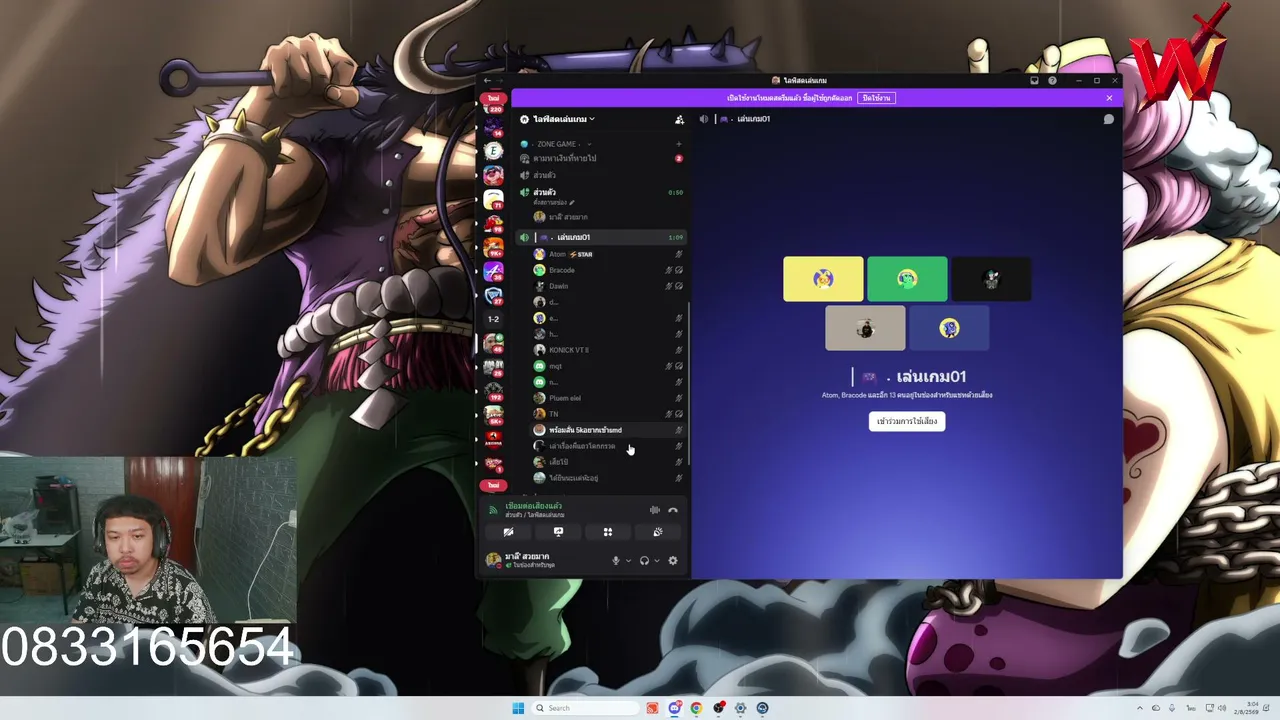
Task: Click the button in the purple banner
Action: (877, 98)
